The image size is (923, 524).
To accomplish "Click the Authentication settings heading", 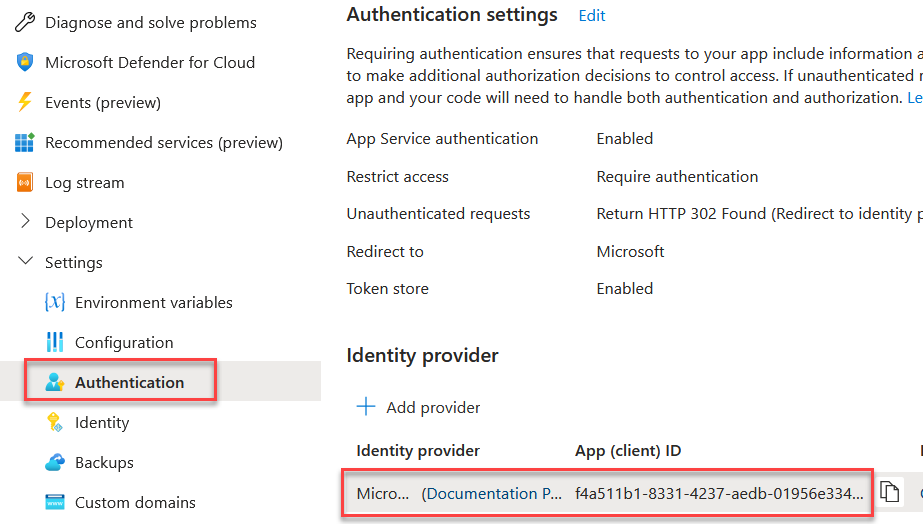I will (x=451, y=14).
